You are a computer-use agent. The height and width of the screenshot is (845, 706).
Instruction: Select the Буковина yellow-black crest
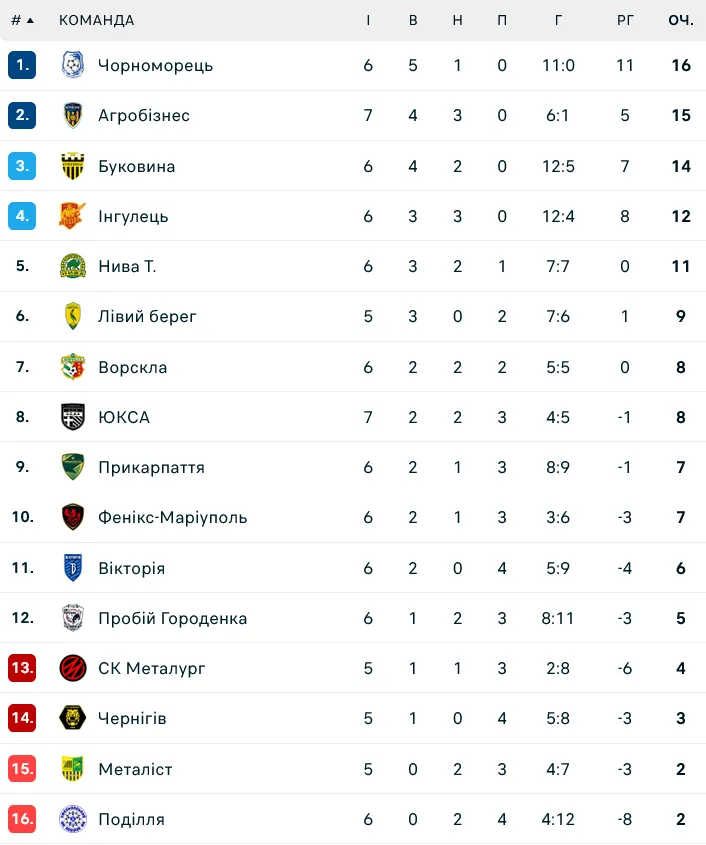[73, 166]
